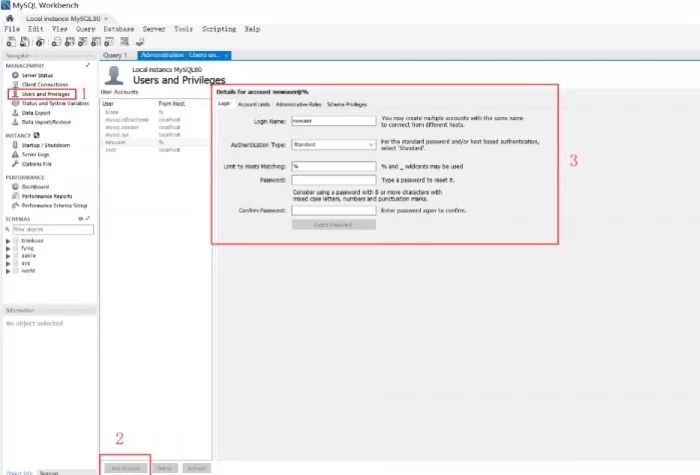The width and height of the screenshot is (700, 475).
Task: Open the File menu
Action: click(x=12, y=29)
